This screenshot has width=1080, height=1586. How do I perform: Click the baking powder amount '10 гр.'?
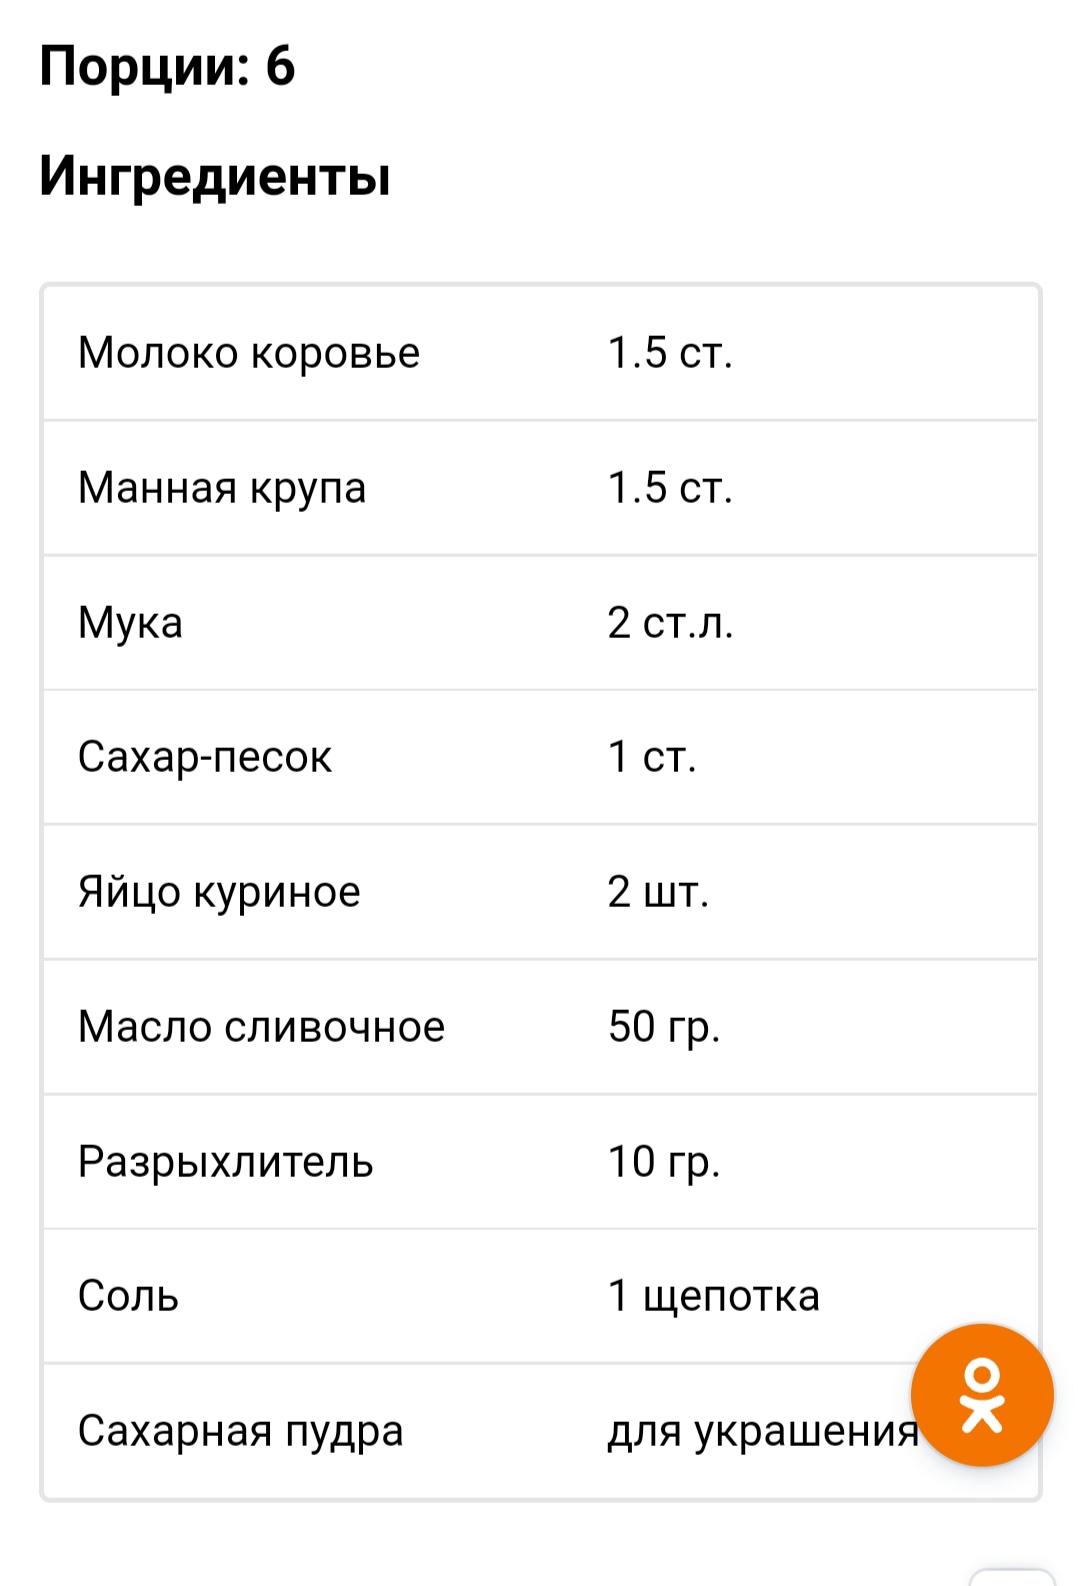click(664, 1162)
